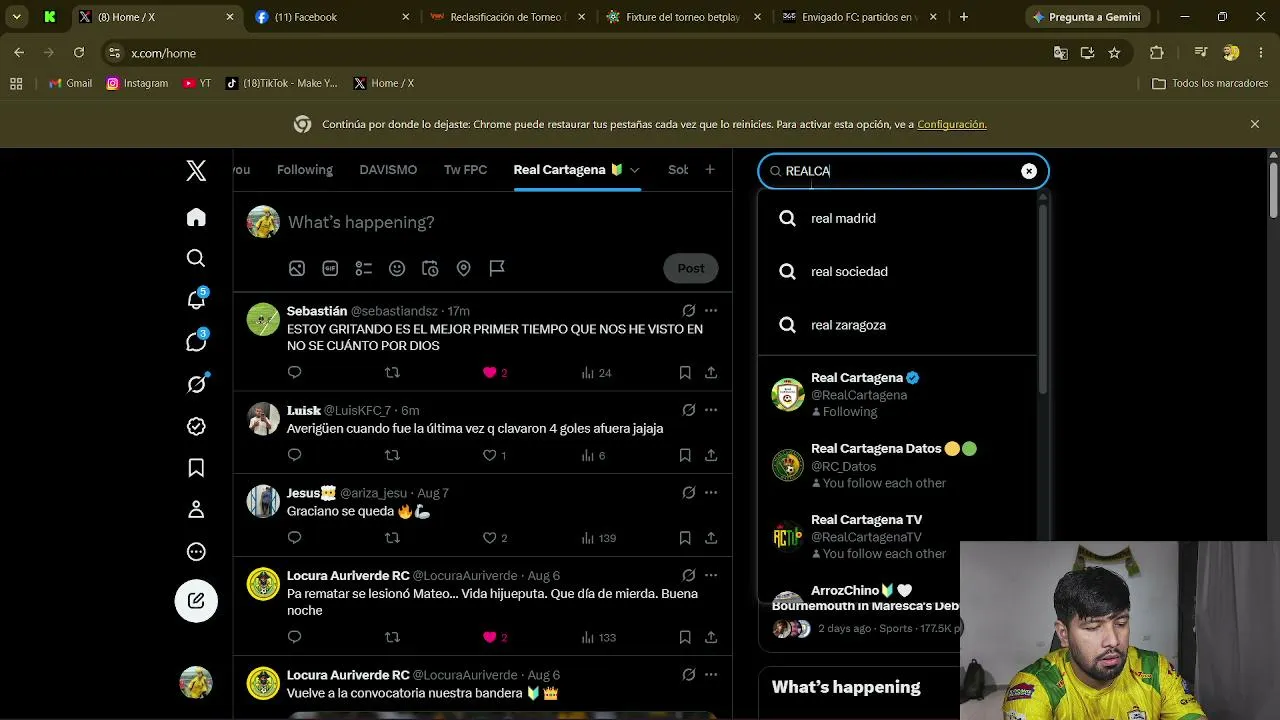
Task: Dismiss the Chrome restore tabs banner
Action: tap(1255, 124)
